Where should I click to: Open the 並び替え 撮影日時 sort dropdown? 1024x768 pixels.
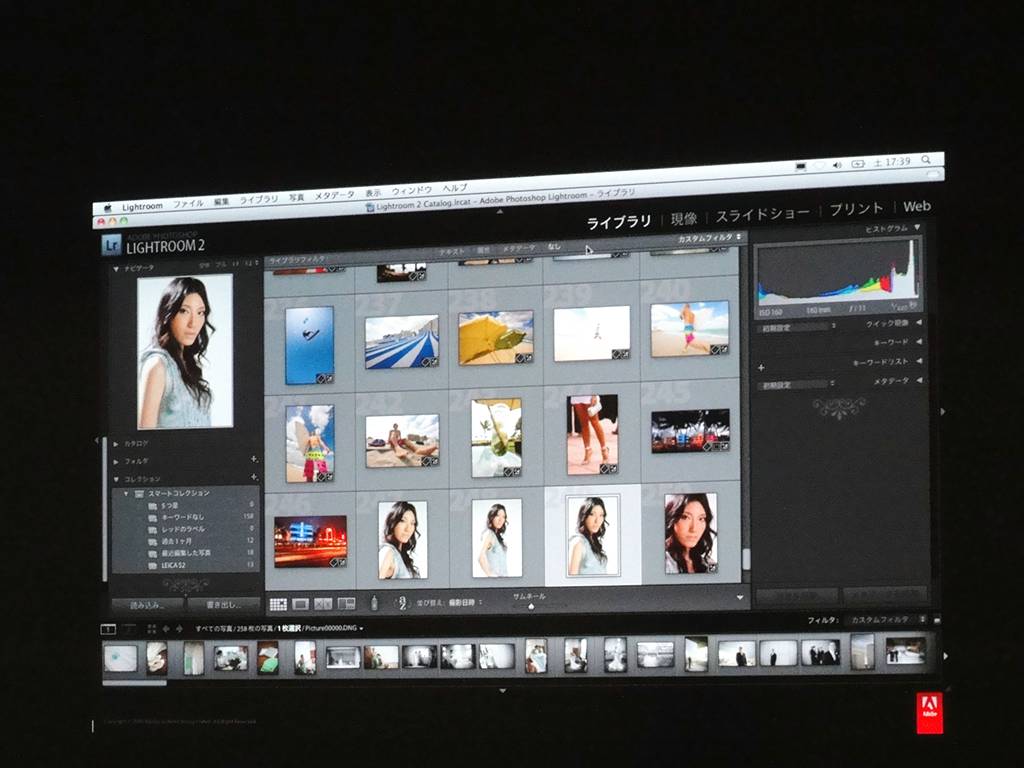450,602
